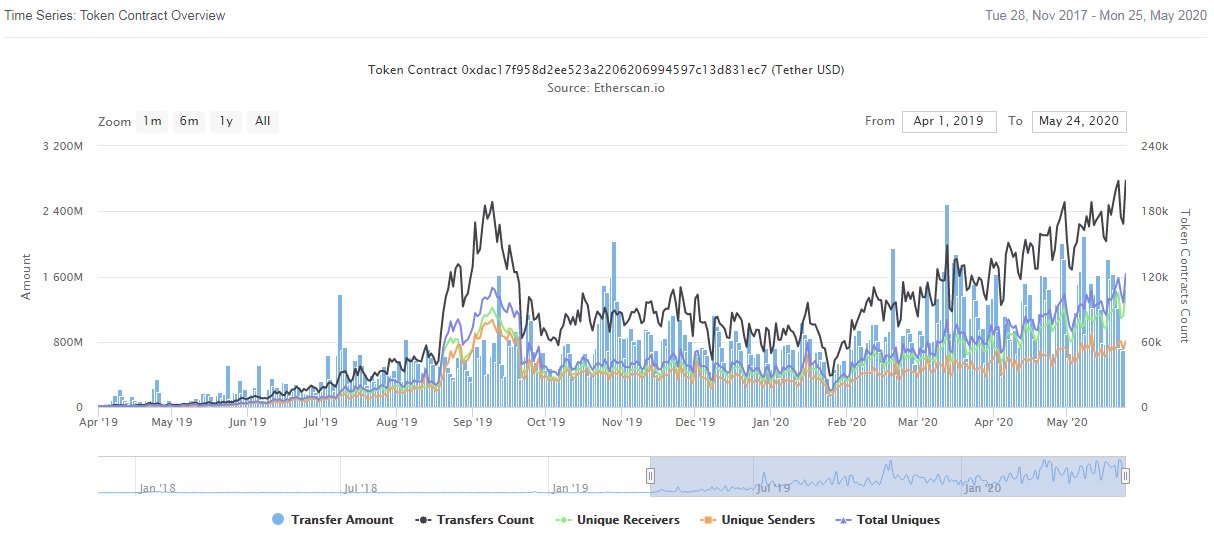Click the Token Contract chart title
The height and width of the screenshot is (546, 1214).
(606, 70)
